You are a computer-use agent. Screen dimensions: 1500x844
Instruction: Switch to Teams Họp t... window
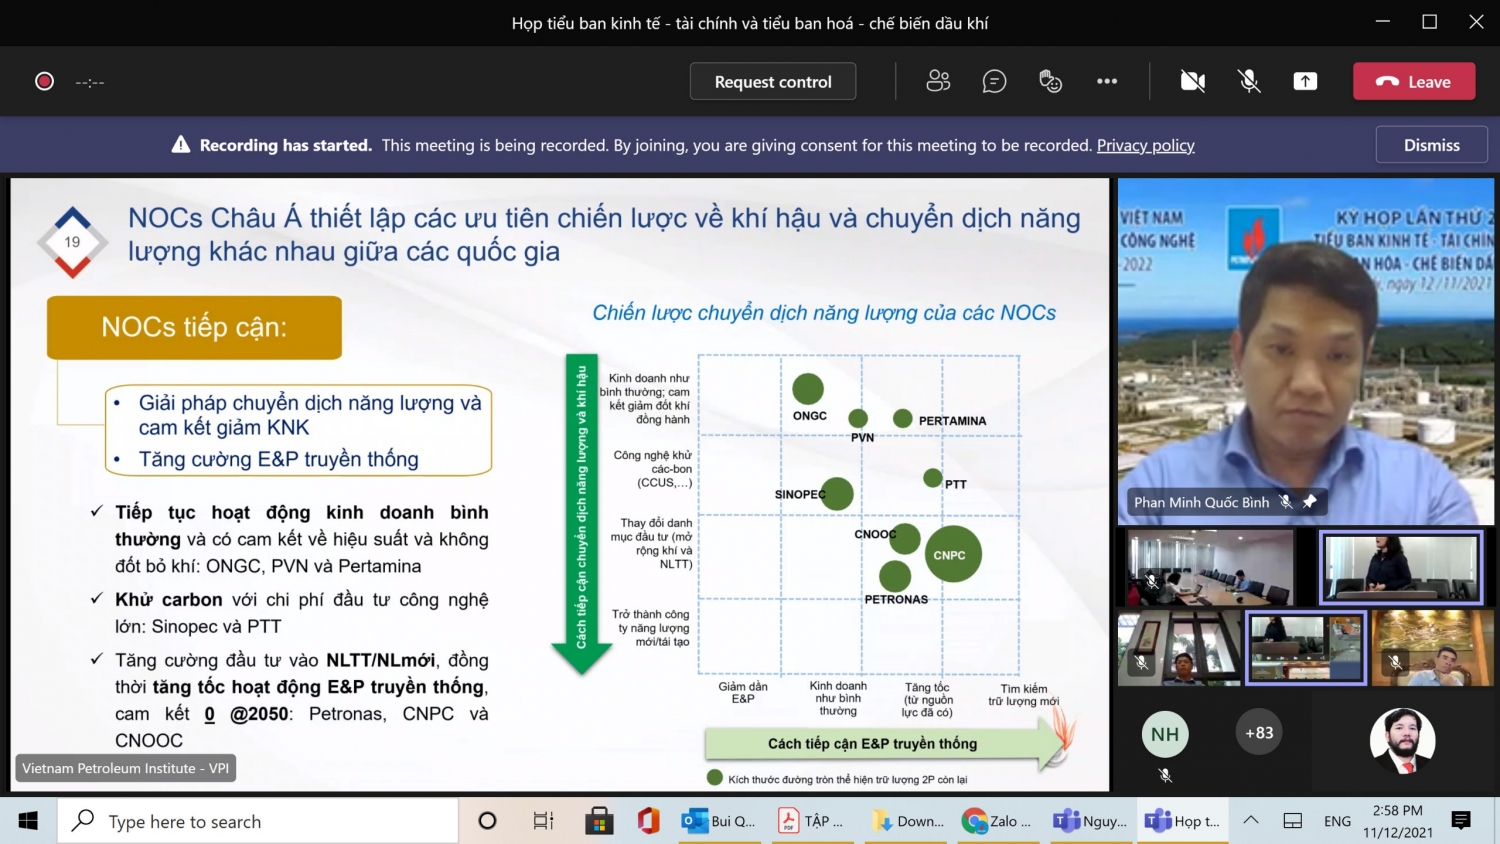click(x=1185, y=821)
